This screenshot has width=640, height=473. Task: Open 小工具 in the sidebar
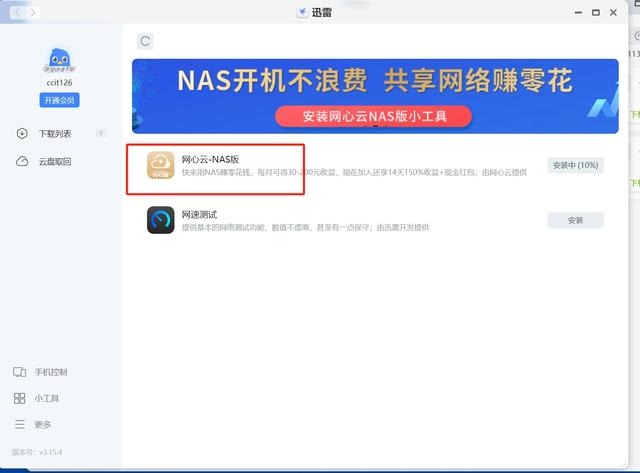47,398
